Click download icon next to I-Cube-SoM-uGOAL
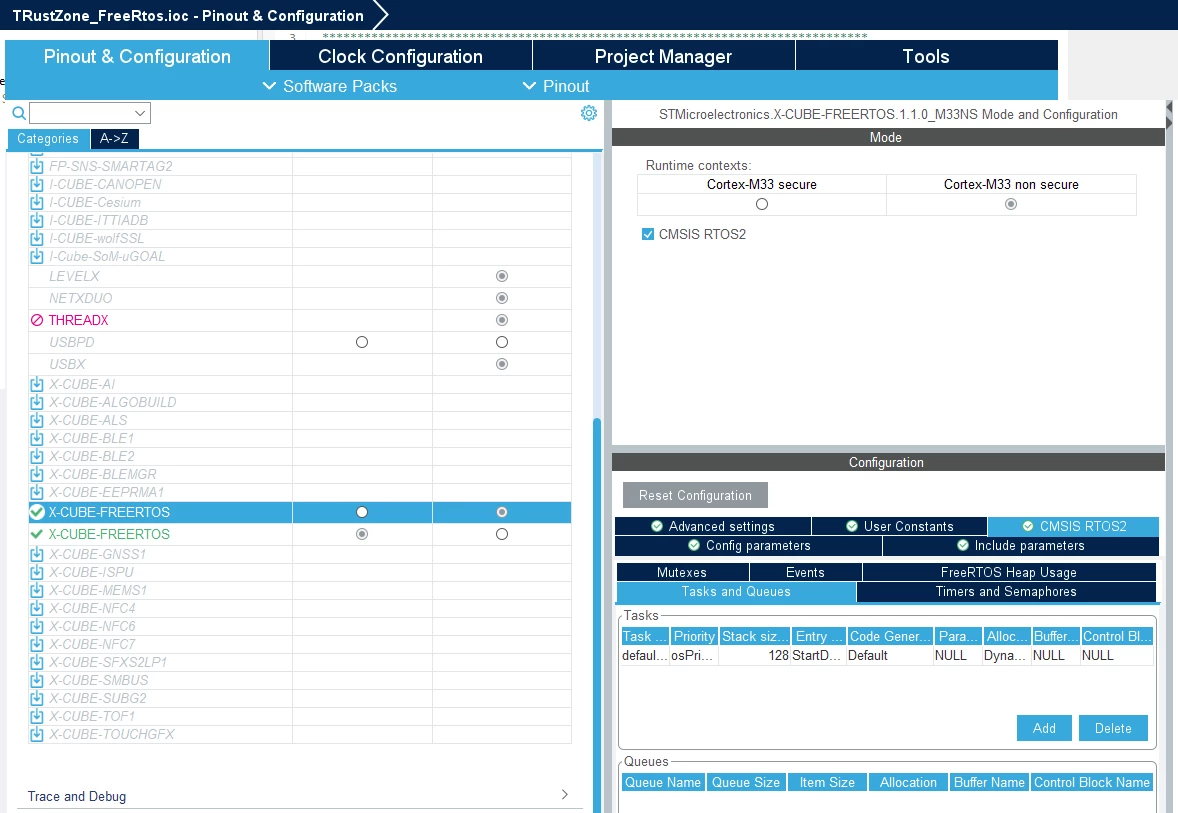The image size is (1178, 813). [x=37, y=256]
